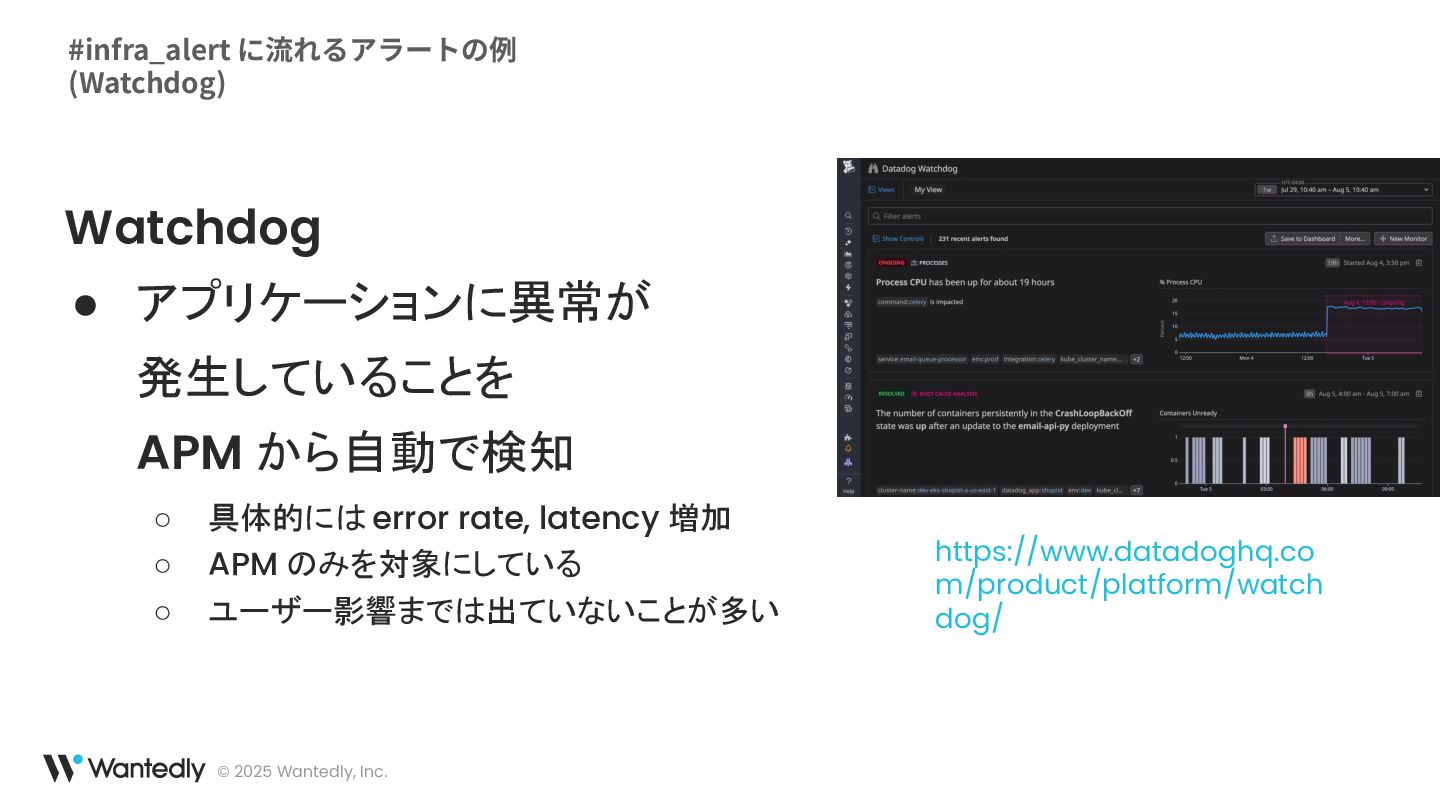Open the More... dropdown button
The width and height of the screenshot is (1440, 810).
tap(1355, 238)
